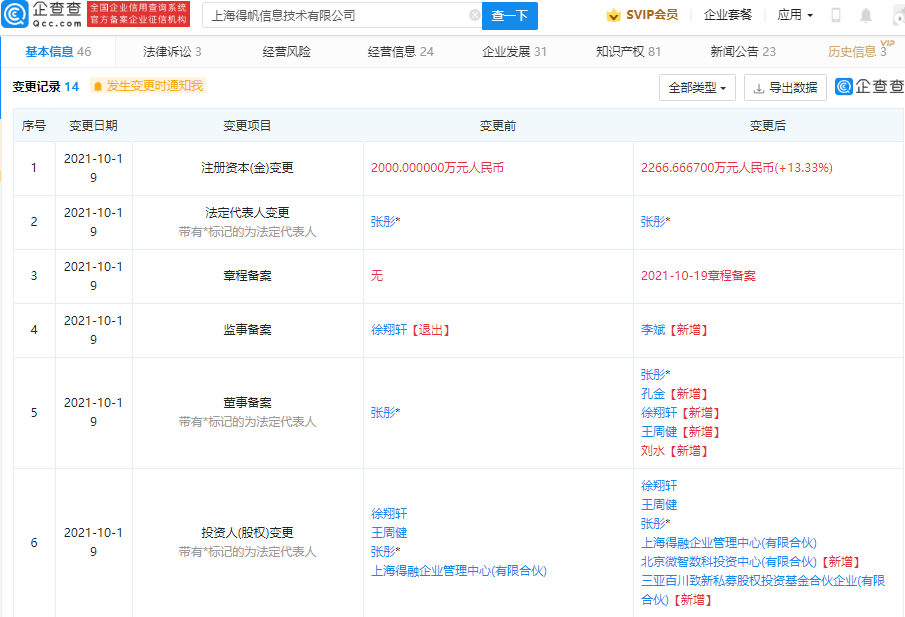Click the 变更后 column header
905x617 pixels.
pos(768,126)
